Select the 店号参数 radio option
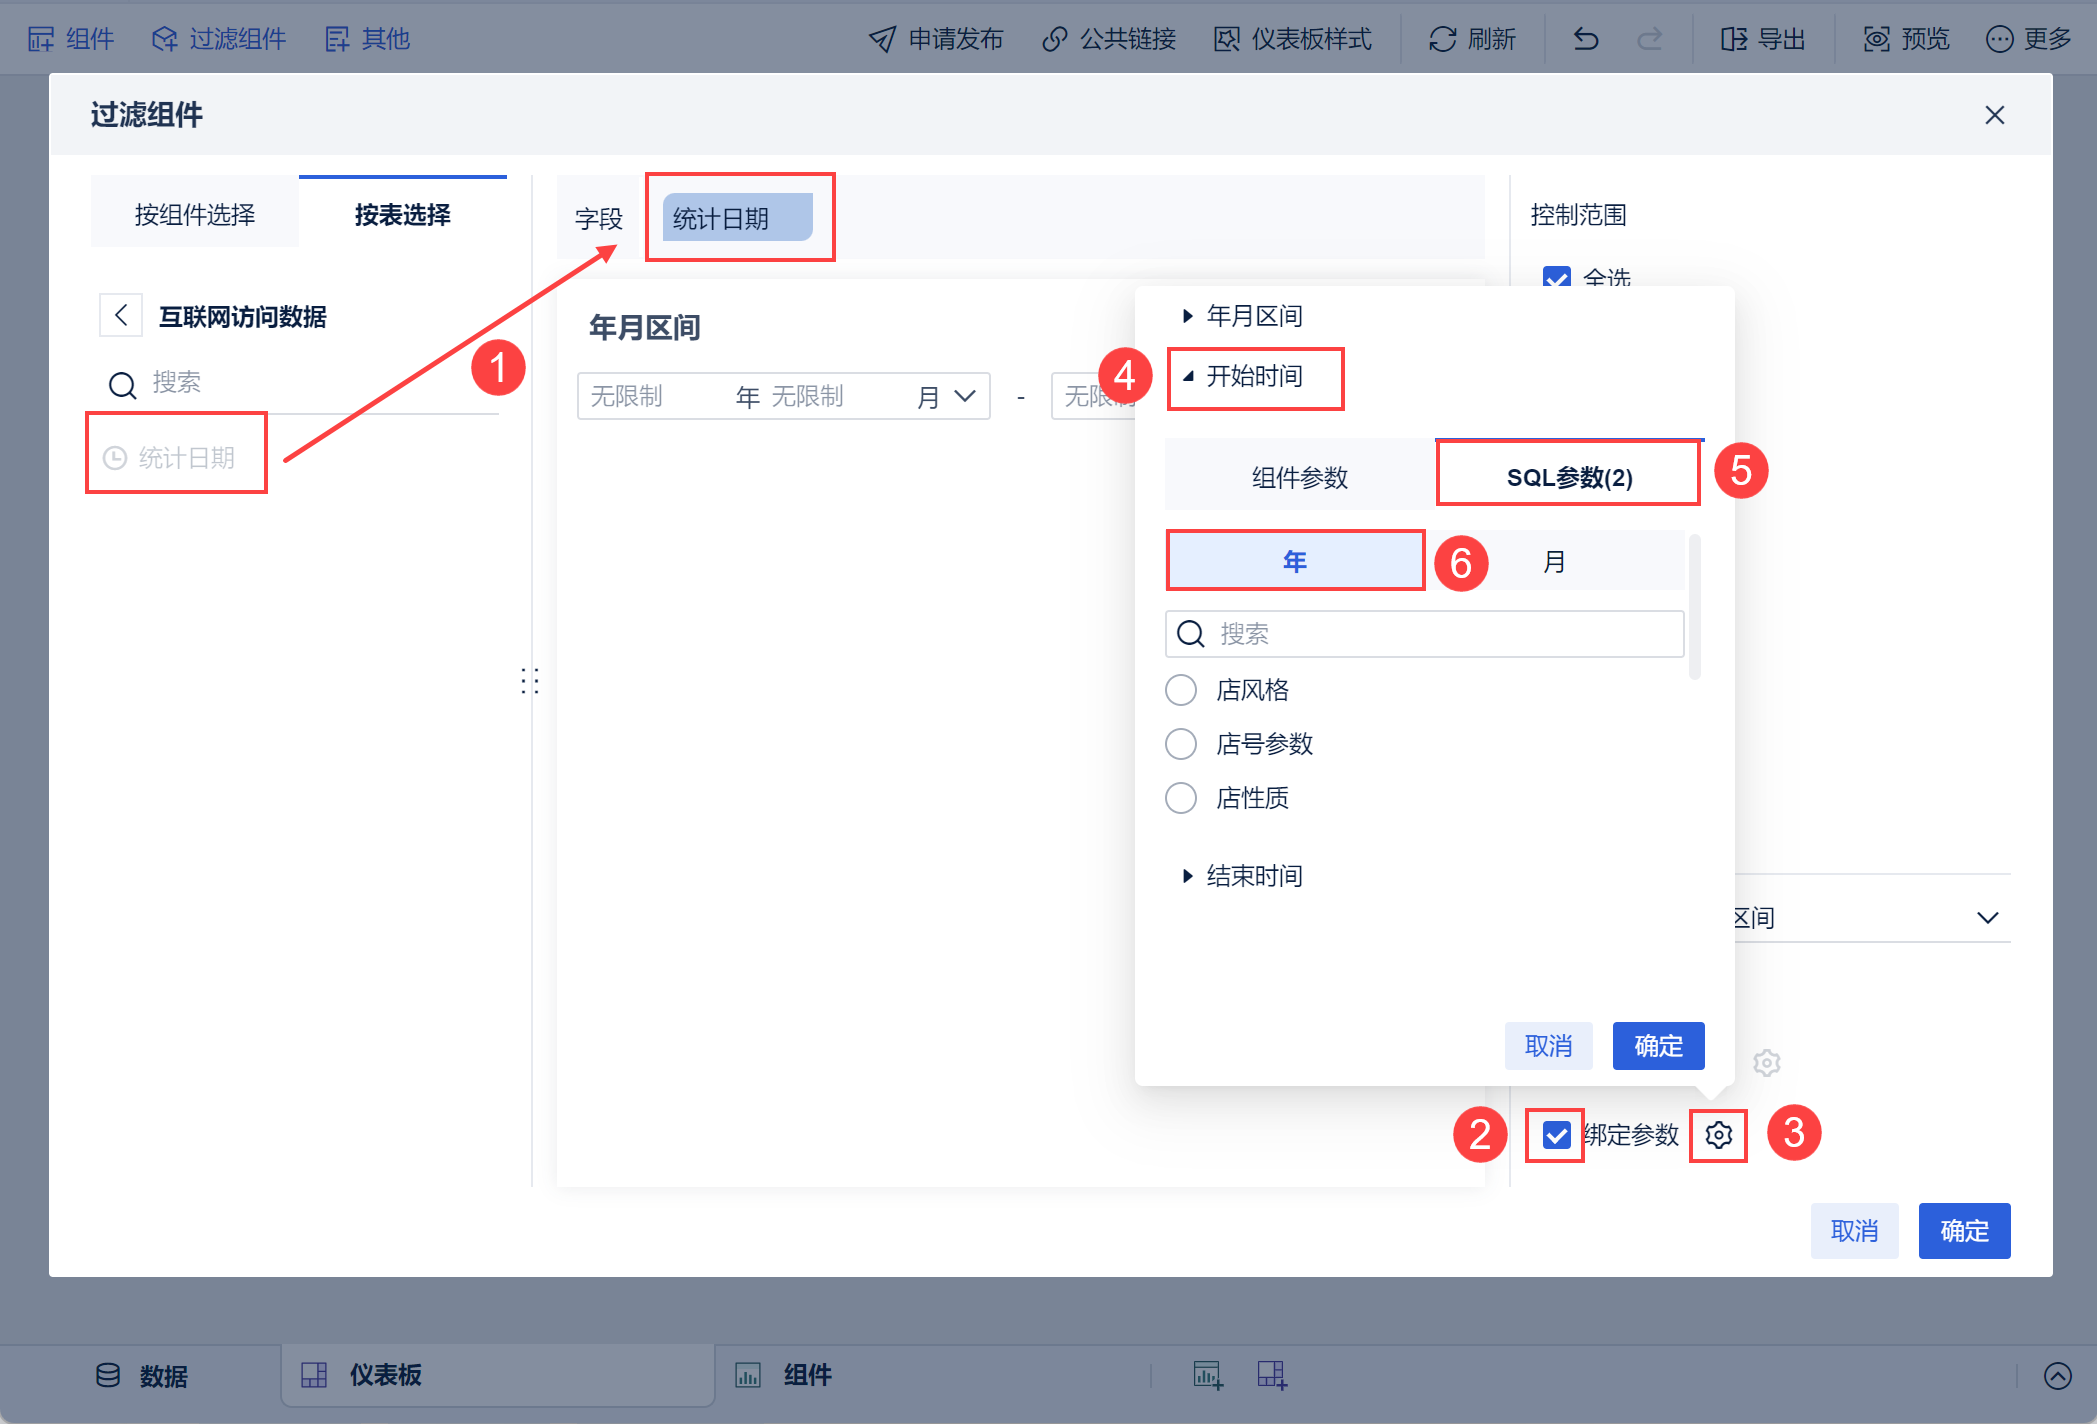This screenshot has width=2097, height=1424. 1181,744
